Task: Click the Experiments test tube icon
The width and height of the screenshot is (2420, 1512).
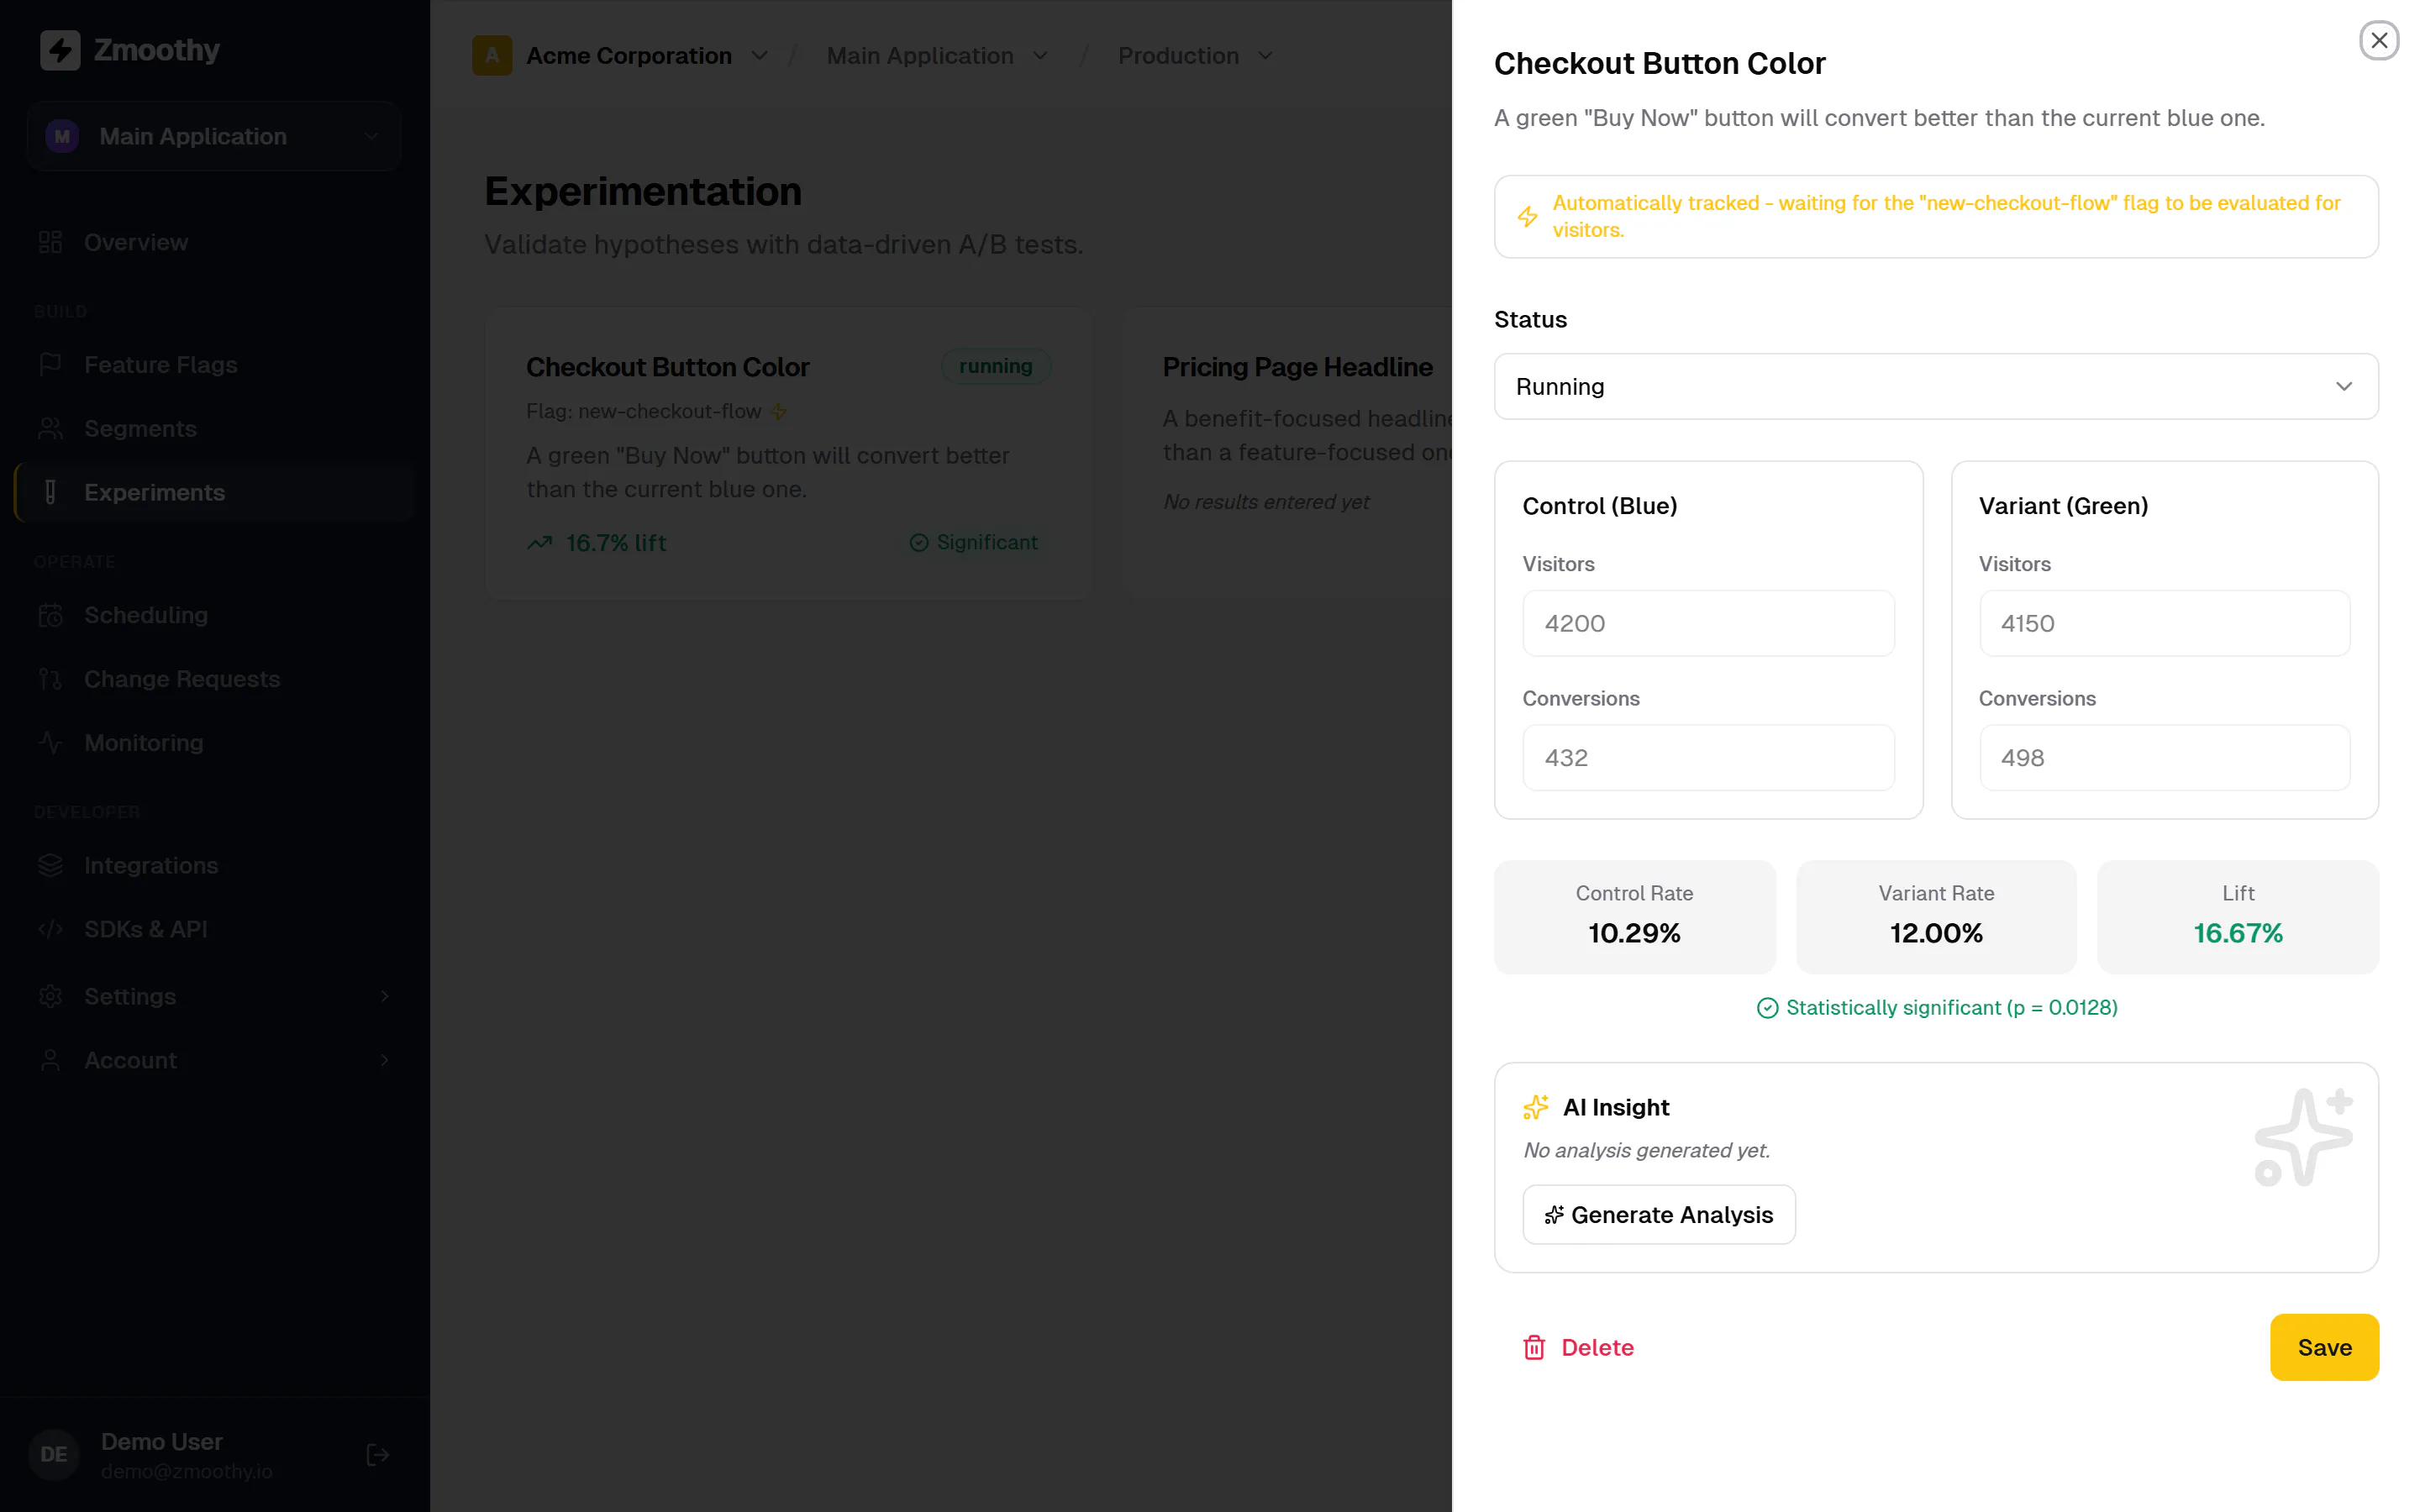Action: (50, 492)
